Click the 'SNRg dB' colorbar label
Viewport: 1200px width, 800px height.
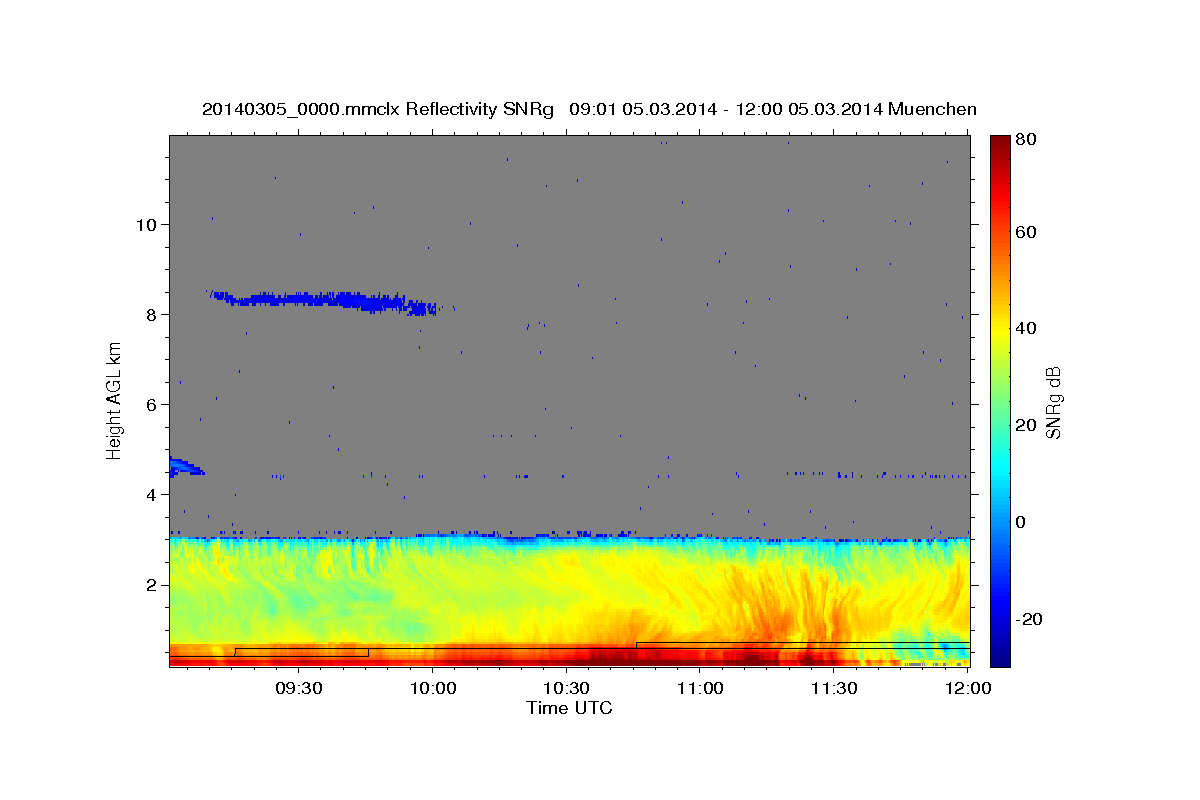(1052, 401)
